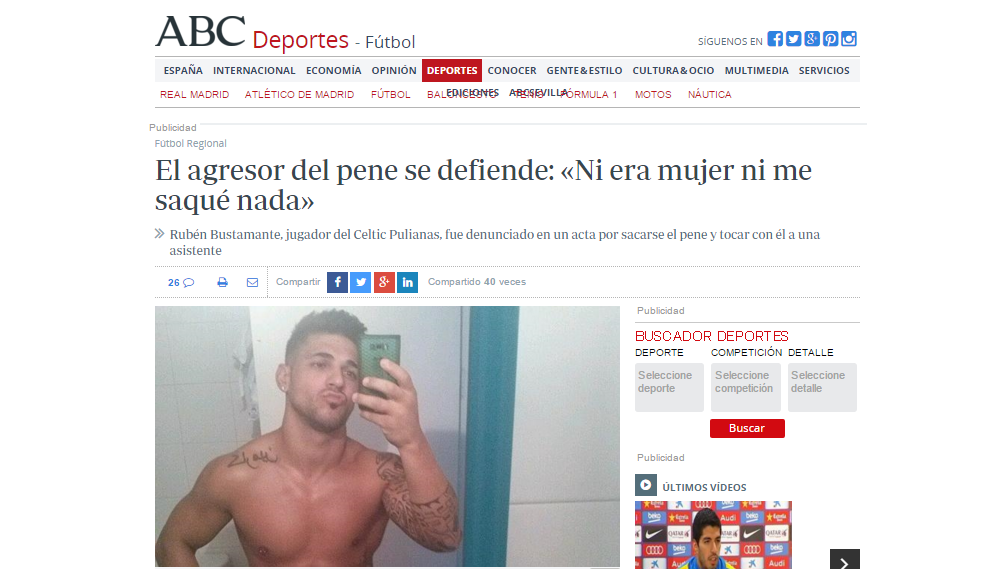
Task: Open the 26 comments bubble
Action: [x=181, y=283]
